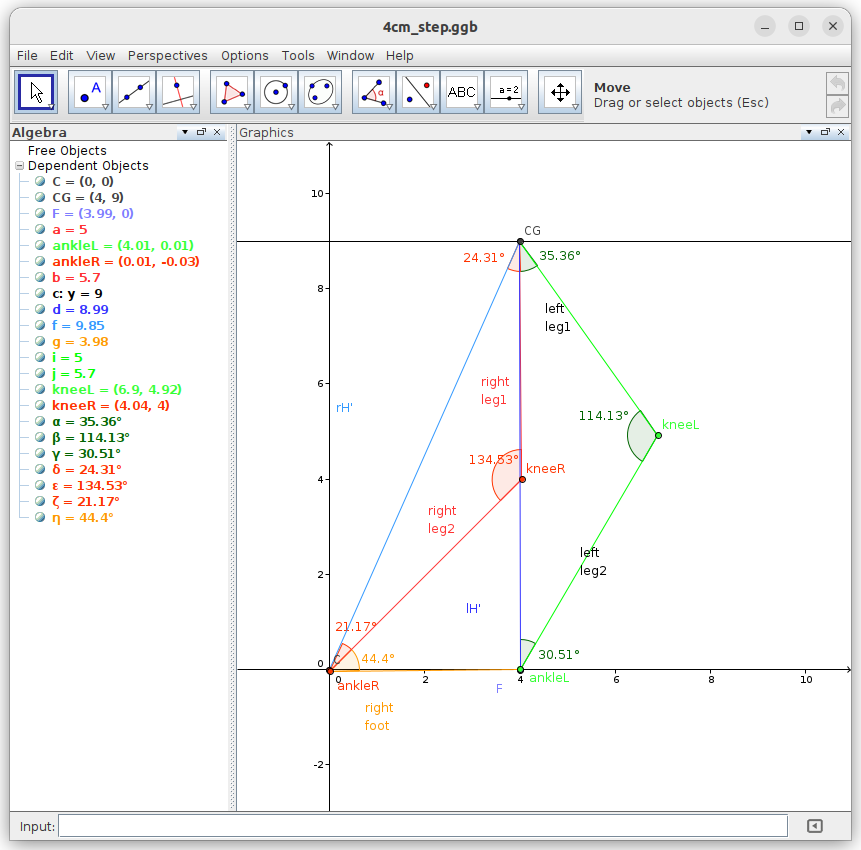Select the Line through Two Points tool
861x850 pixels.
(134, 92)
